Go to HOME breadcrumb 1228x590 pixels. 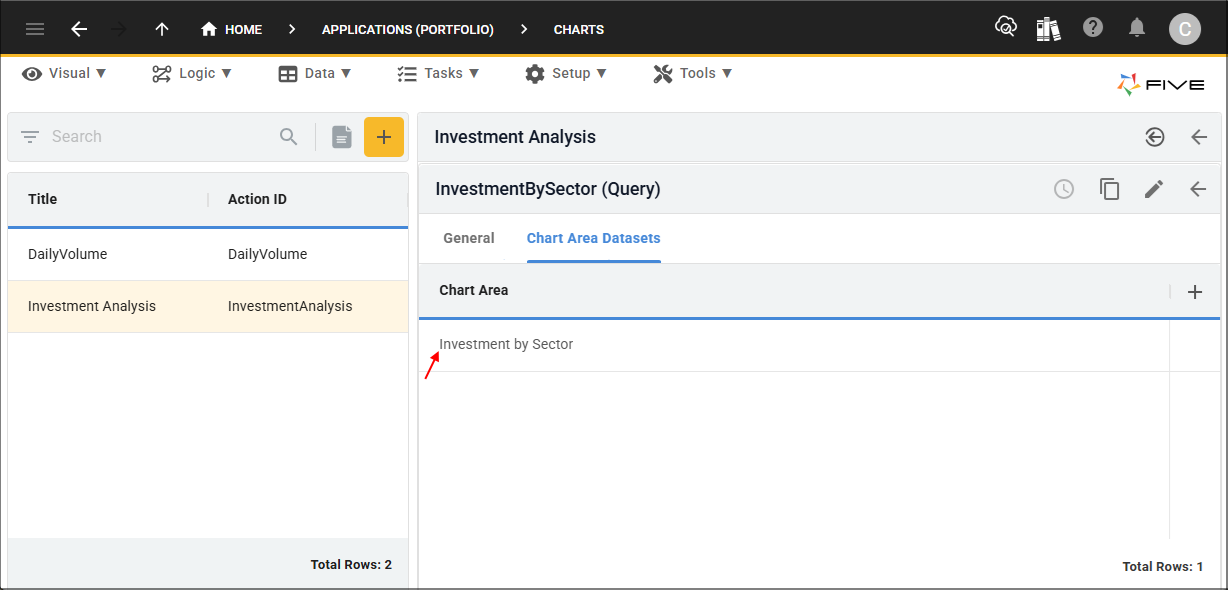(232, 29)
